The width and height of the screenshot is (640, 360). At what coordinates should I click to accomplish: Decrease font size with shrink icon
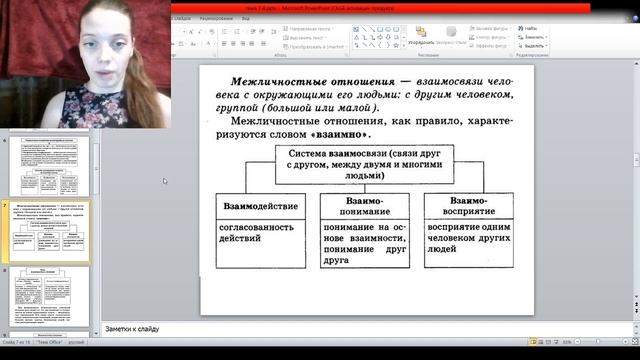[x=200, y=31]
